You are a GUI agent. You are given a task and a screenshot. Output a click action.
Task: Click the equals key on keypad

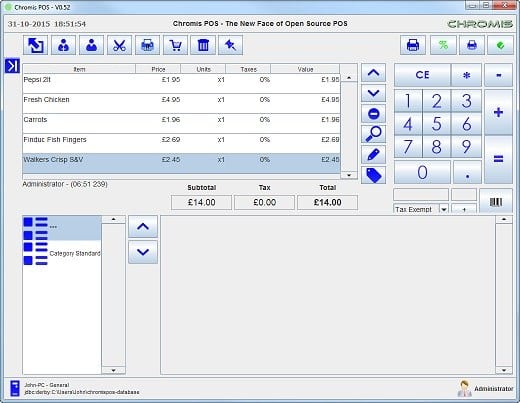point(498,159)
